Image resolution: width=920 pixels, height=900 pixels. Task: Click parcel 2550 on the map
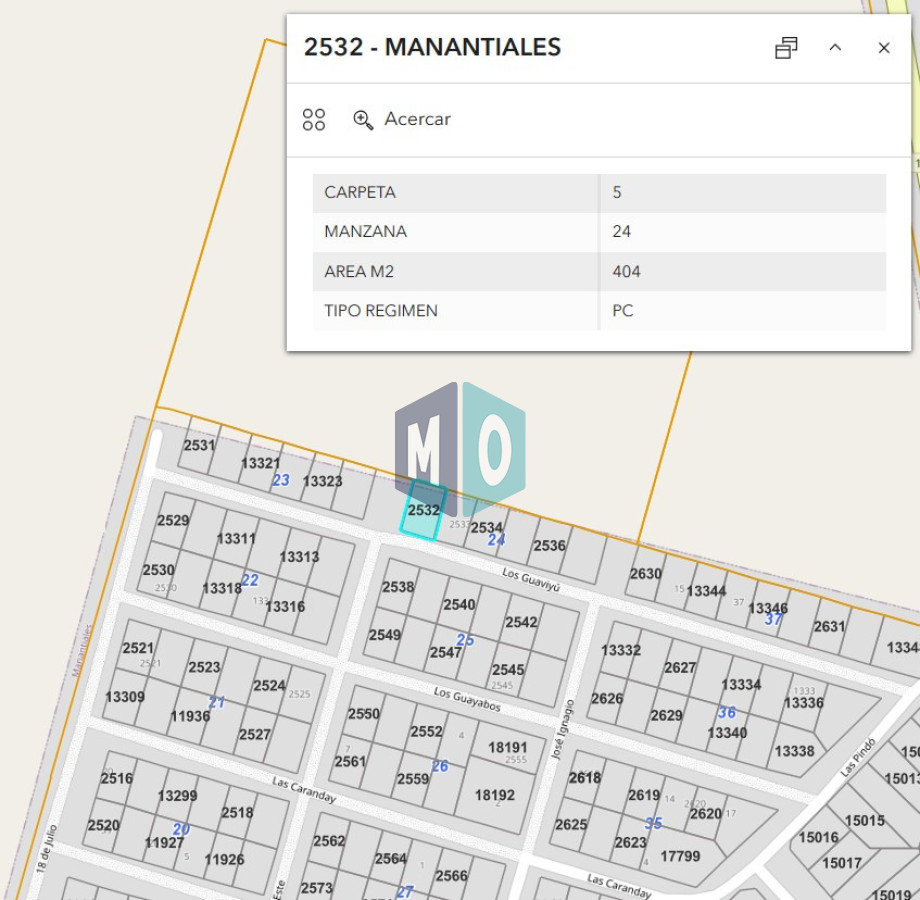tap(364, 714)
